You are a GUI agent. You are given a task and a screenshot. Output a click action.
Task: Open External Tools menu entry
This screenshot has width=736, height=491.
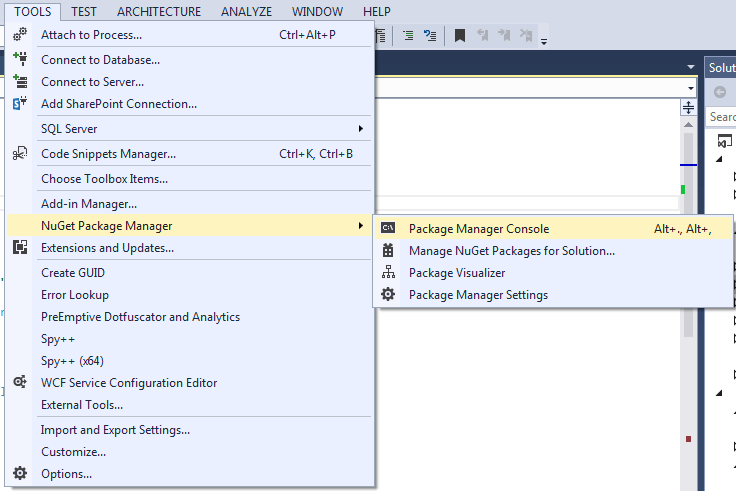(190, 405)
